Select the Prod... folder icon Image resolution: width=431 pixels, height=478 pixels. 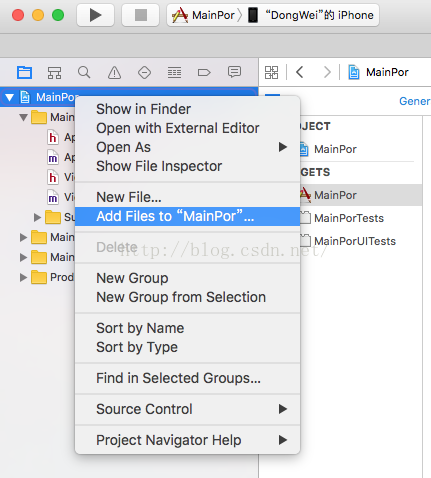point(39,277)
